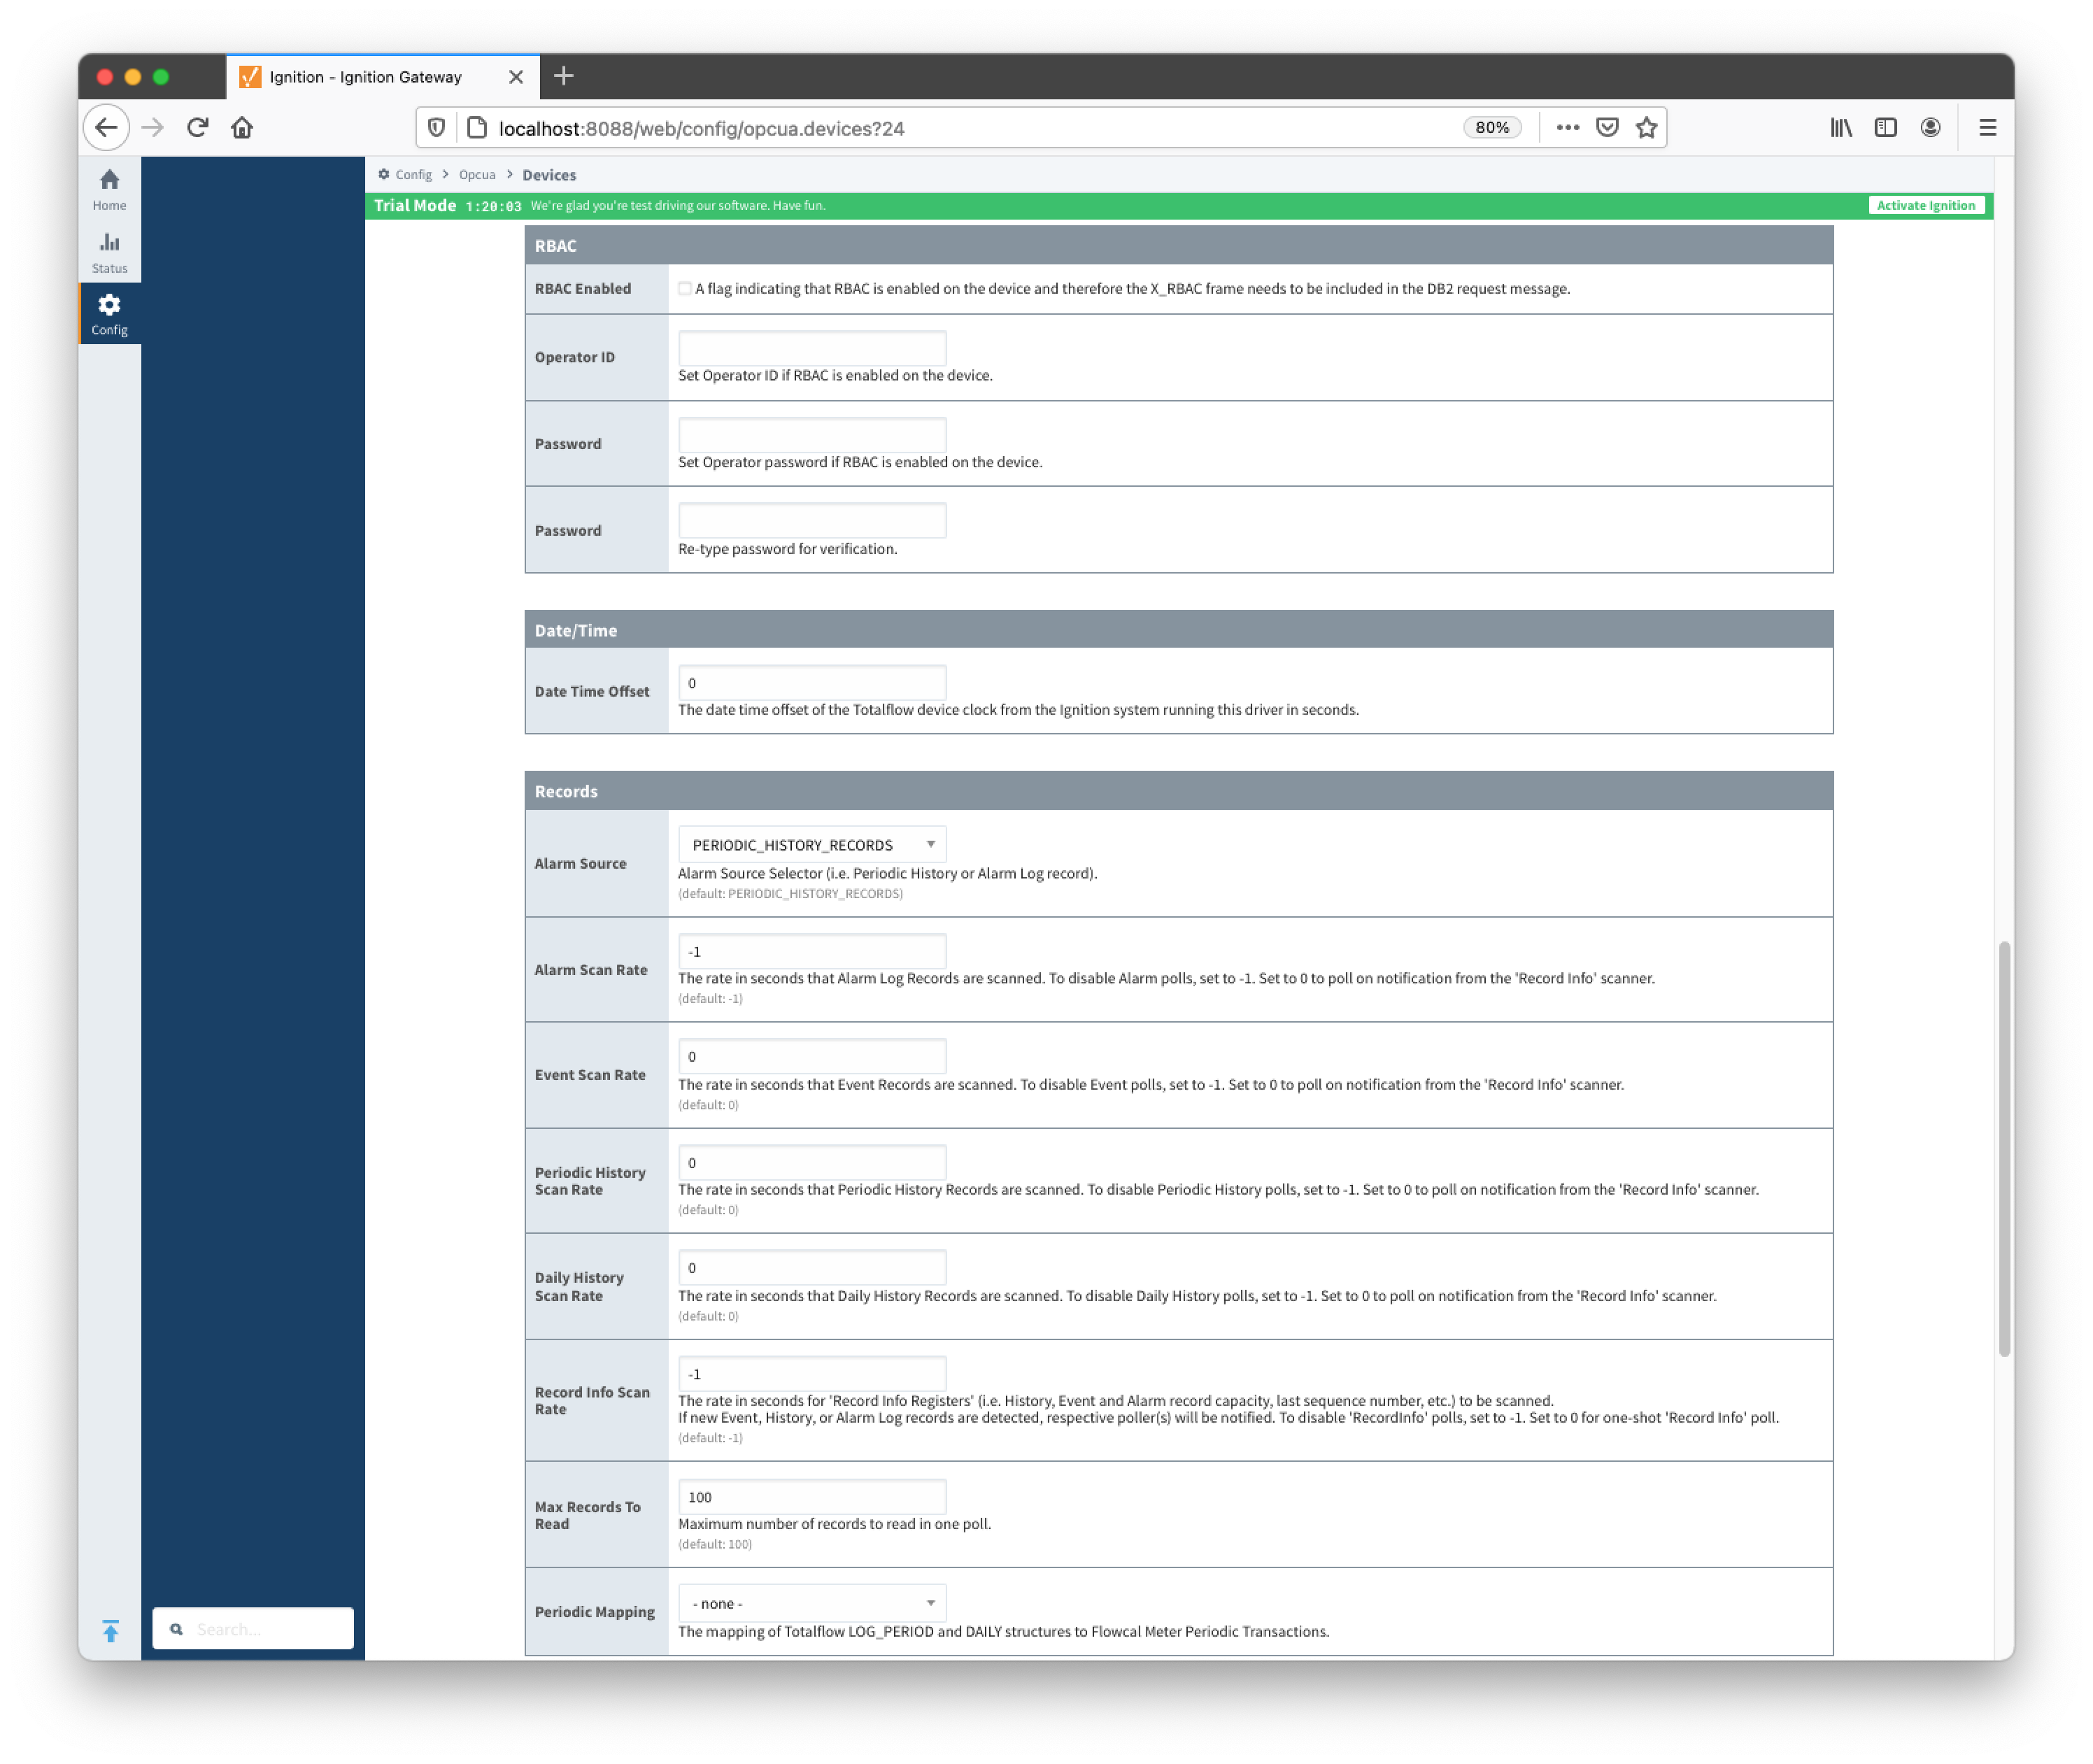
Task: Open the Config gear section
Action: click(x=110, y=314)
